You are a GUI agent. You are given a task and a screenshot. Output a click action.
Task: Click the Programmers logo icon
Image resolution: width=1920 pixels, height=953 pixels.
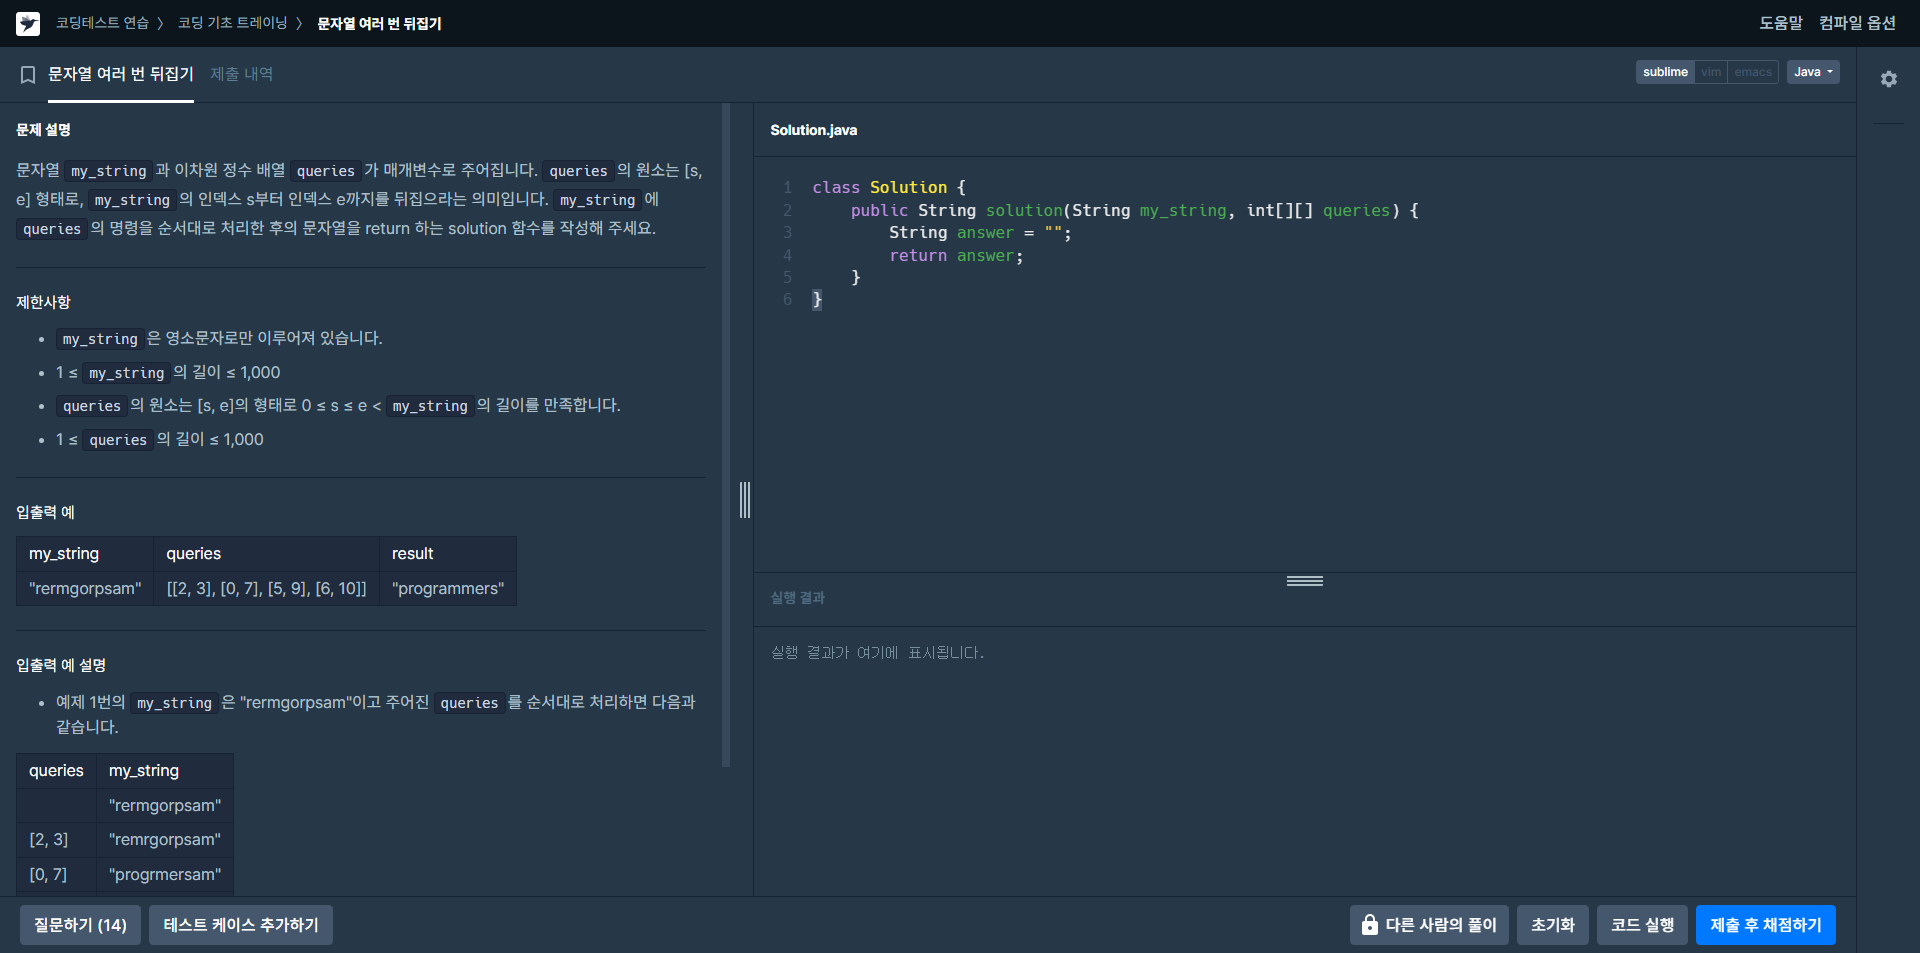(x=28, y=23)
